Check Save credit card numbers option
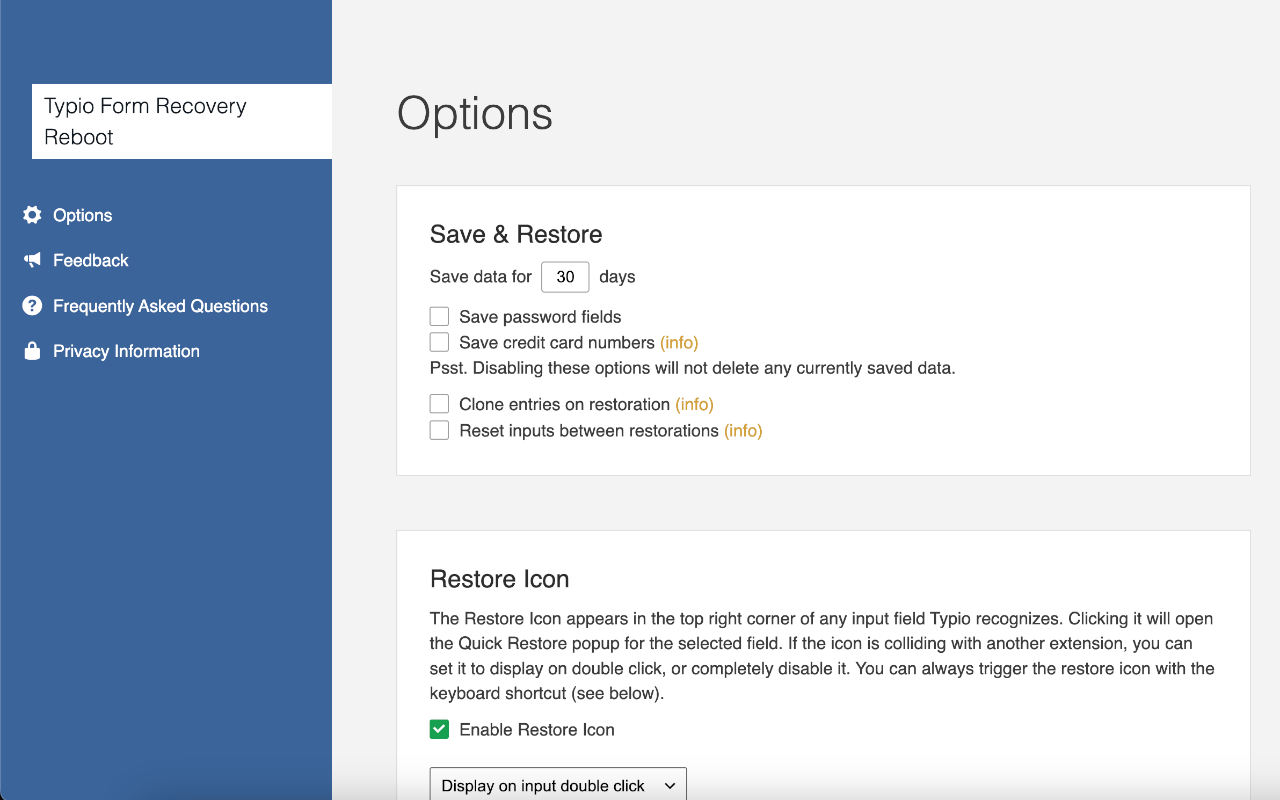Viewport: 1280px width, 800px height. pos(439,342)
